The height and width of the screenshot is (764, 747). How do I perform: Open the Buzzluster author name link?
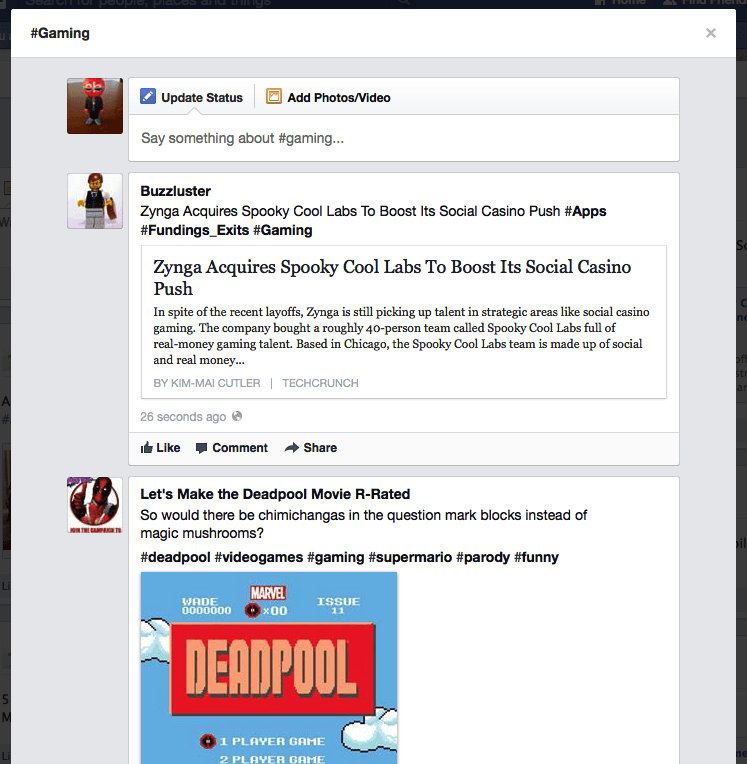175,191
